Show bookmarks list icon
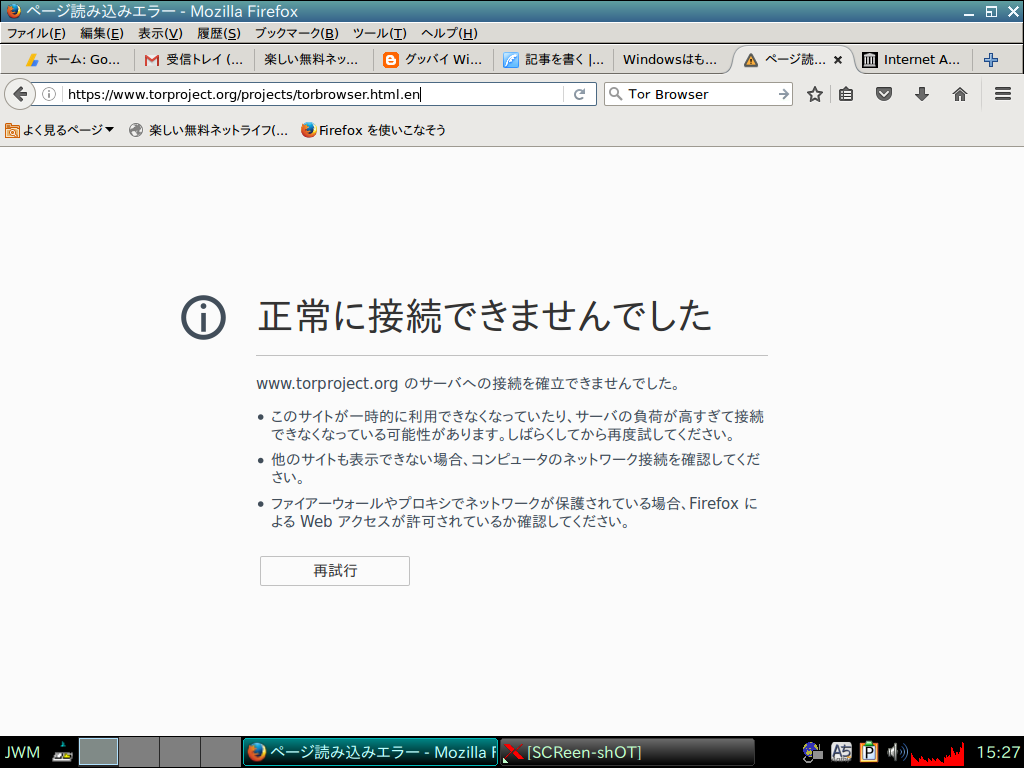Screen dimensions: 1024x768 846,95
